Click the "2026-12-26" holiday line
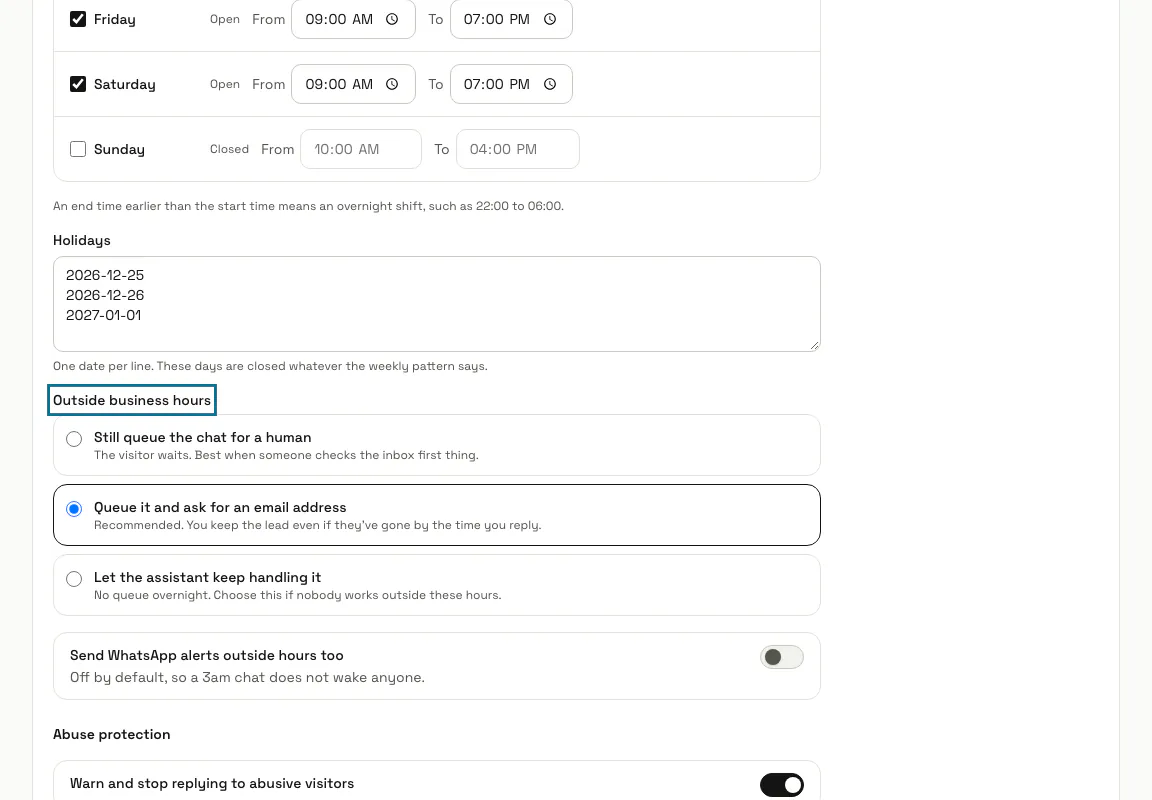Viewport: 1152px width, 800px height. pyautogui.click(x=105, y=295)
